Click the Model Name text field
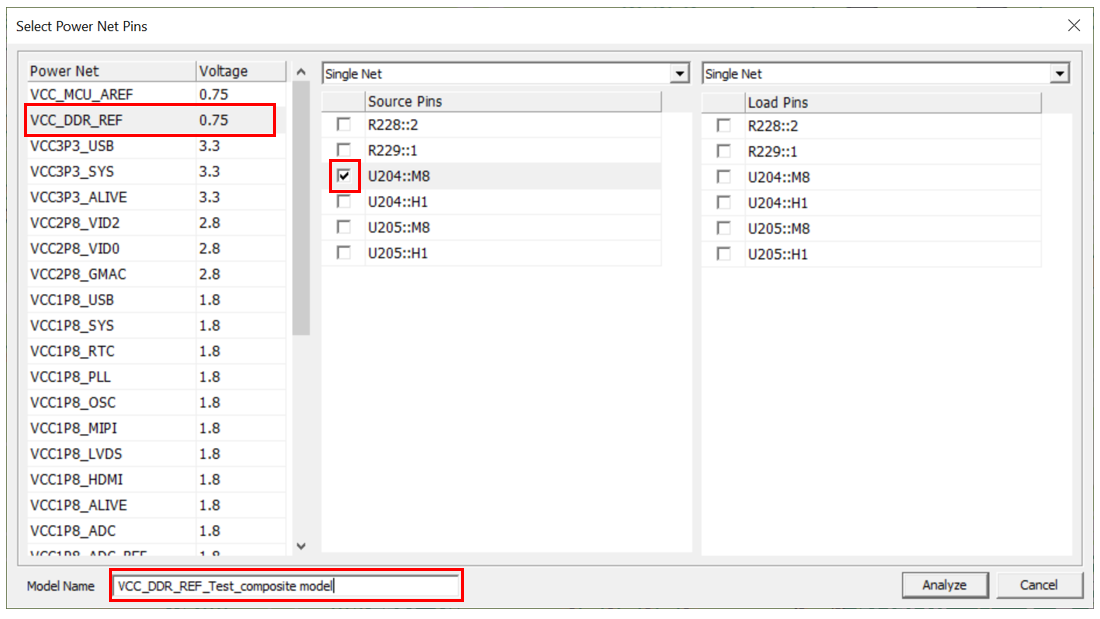Viewport: 1100px width, 619px height. pos(286,586)
